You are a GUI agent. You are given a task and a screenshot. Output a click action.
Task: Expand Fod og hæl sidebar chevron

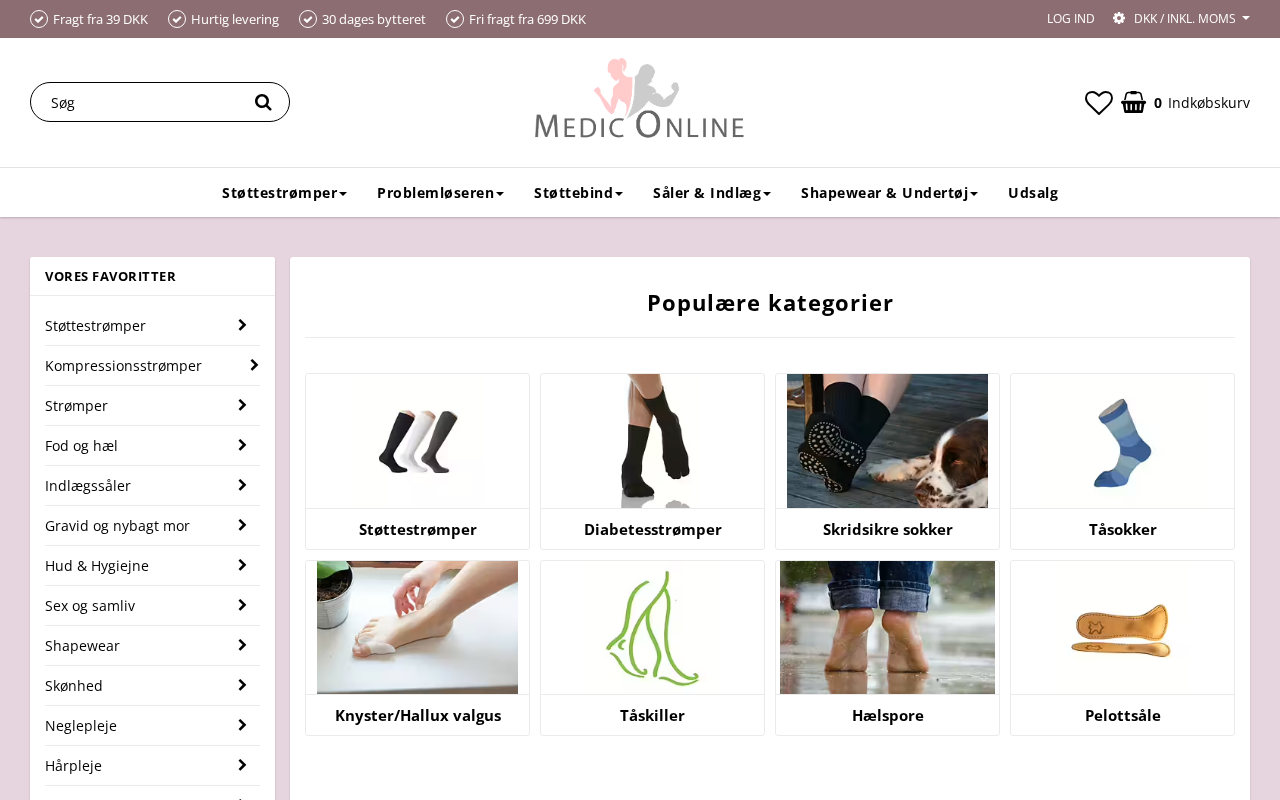(x=242, y=445)
